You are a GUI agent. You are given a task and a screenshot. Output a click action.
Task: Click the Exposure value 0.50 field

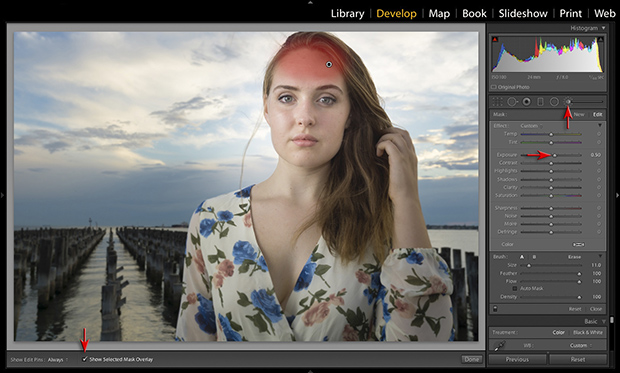click(x=595, y=155)
